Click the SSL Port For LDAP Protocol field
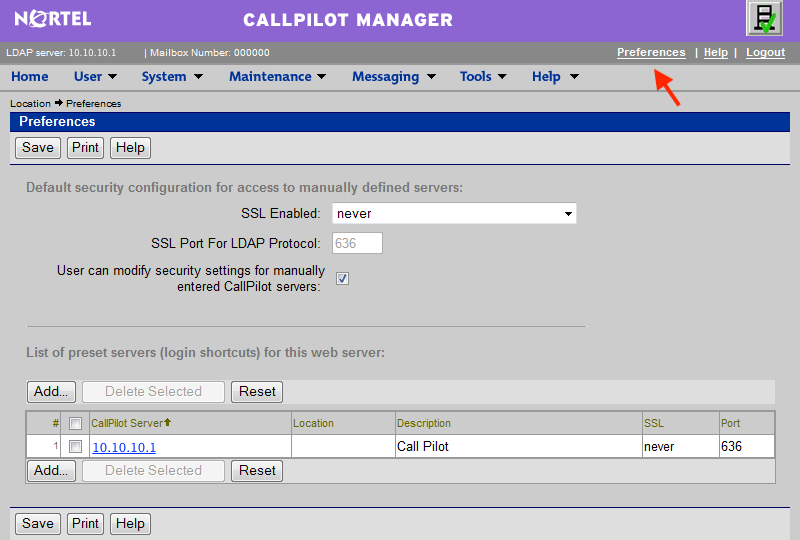 [357, 243]
